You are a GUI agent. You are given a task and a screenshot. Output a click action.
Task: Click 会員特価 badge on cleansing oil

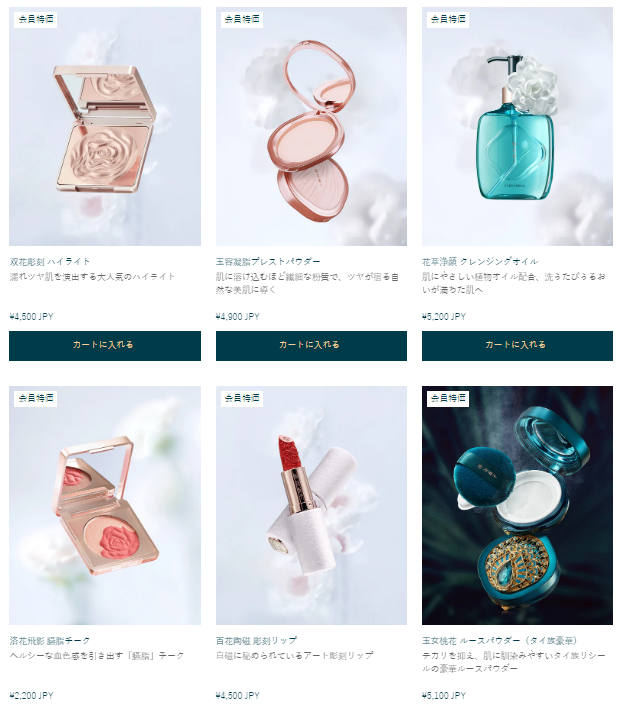[448, 19]
